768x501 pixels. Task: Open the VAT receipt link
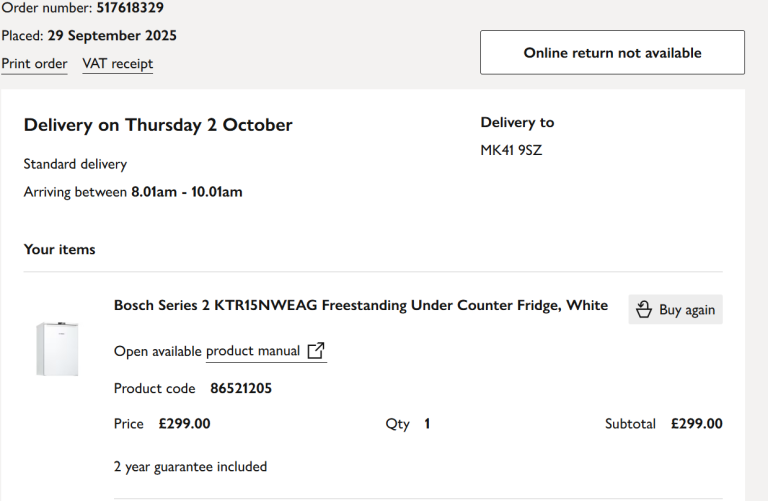[x=118, y=64]
